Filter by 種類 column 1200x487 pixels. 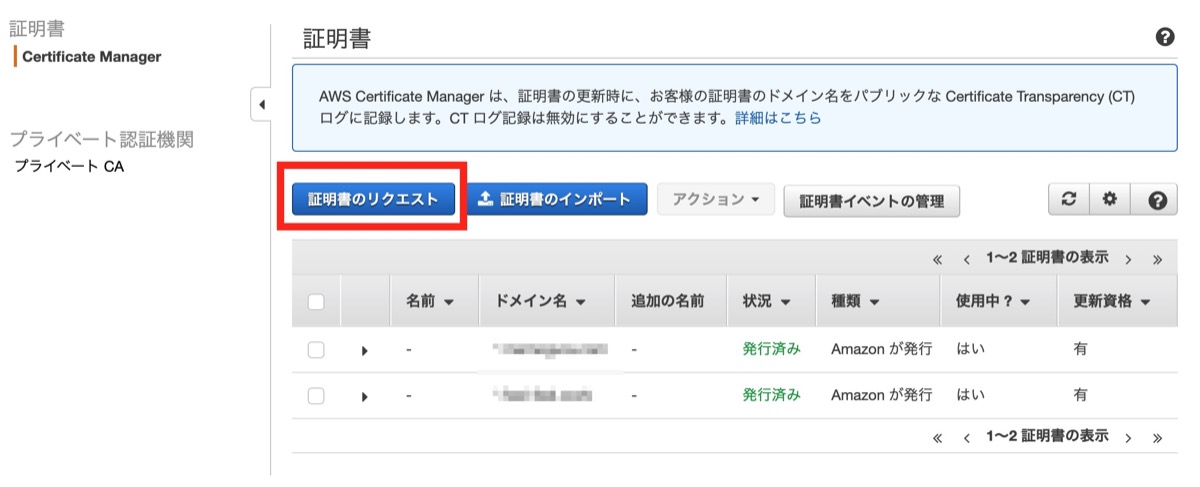click(855, 301)
